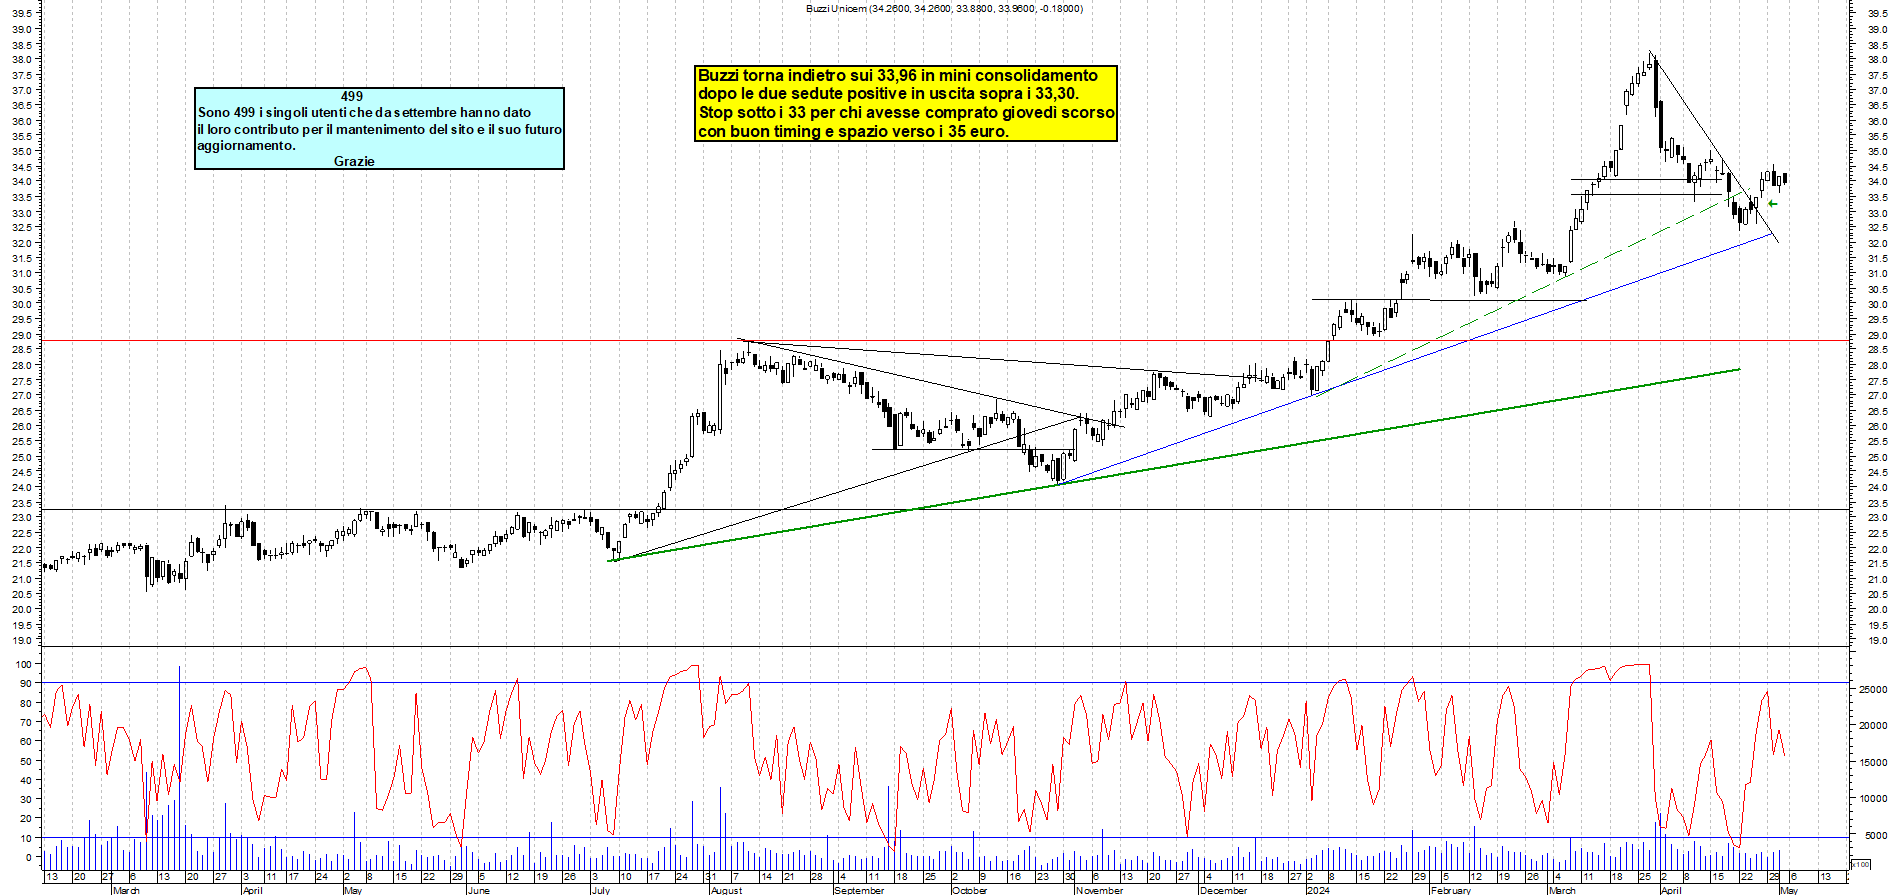Select the yellow annotation text box

[x=906, y=104]
